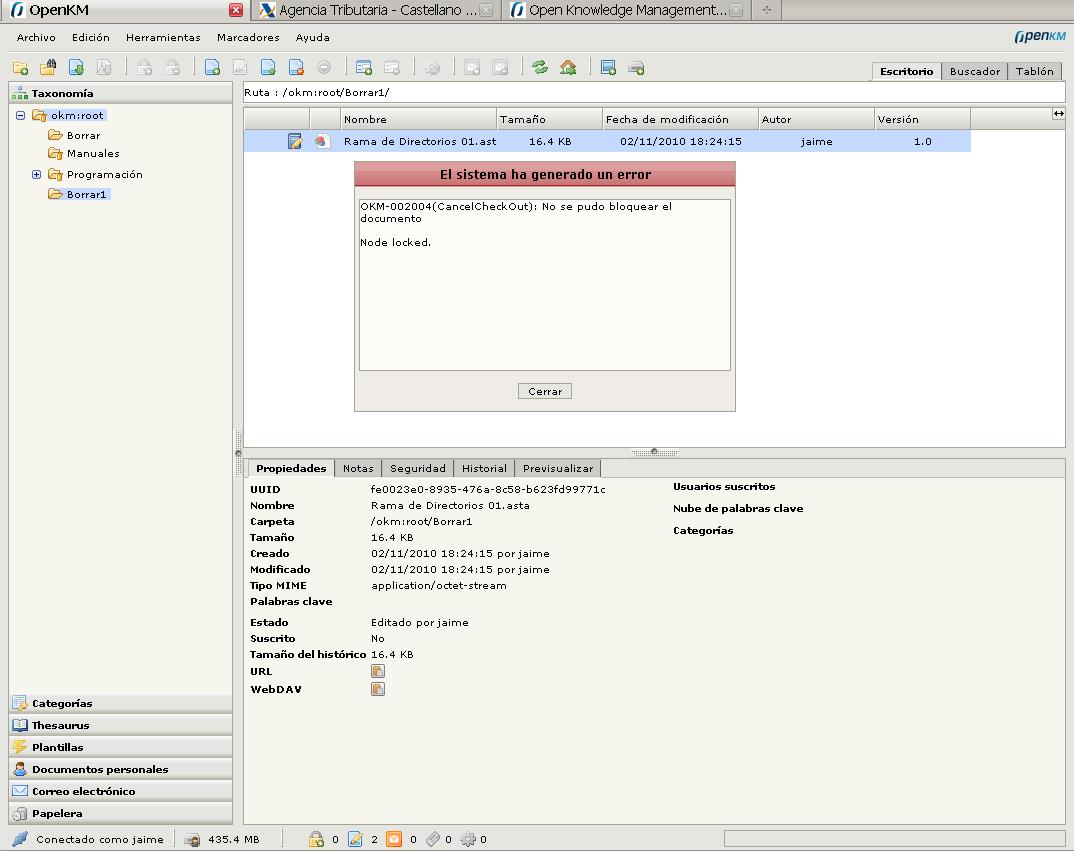Switch to Agencia Tributaria browser tab
This screenshot has height=851, width=1074.
(x=377, y=10)
